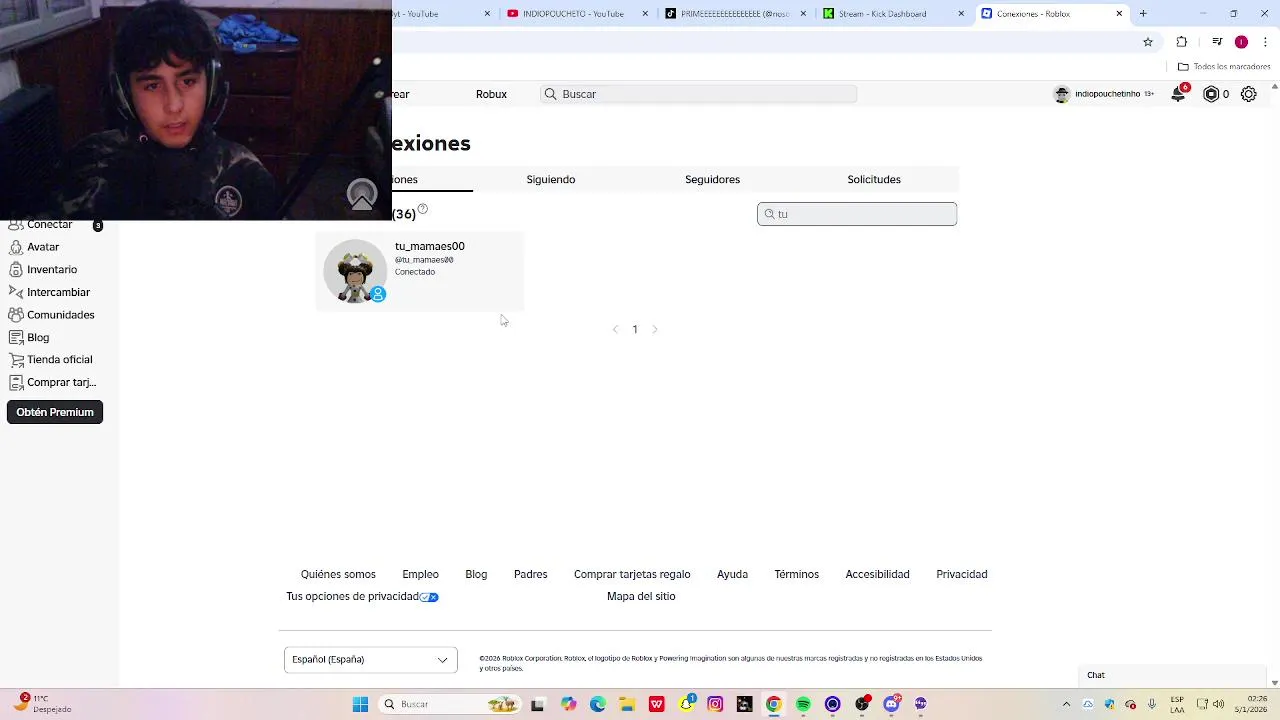
Task: Go to previous page of connections
Action: (x=615, y=329)
